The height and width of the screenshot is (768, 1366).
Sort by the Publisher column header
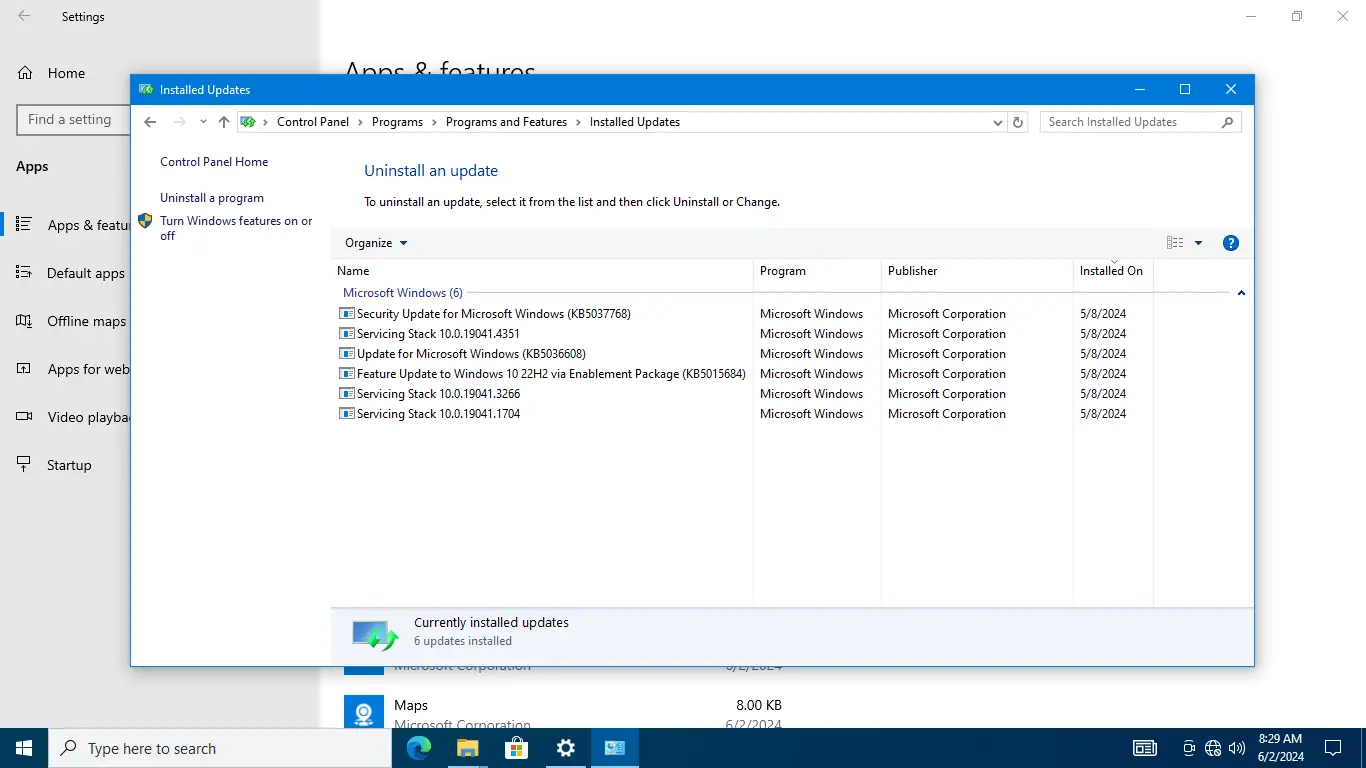click(x=977, y=271)
